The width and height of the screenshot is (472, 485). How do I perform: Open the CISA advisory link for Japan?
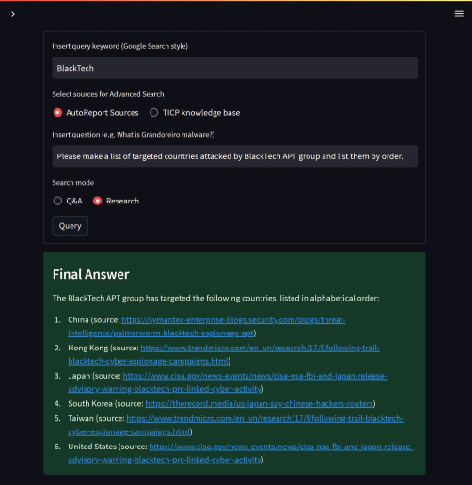pyautogui.click(x=228, y=382)
